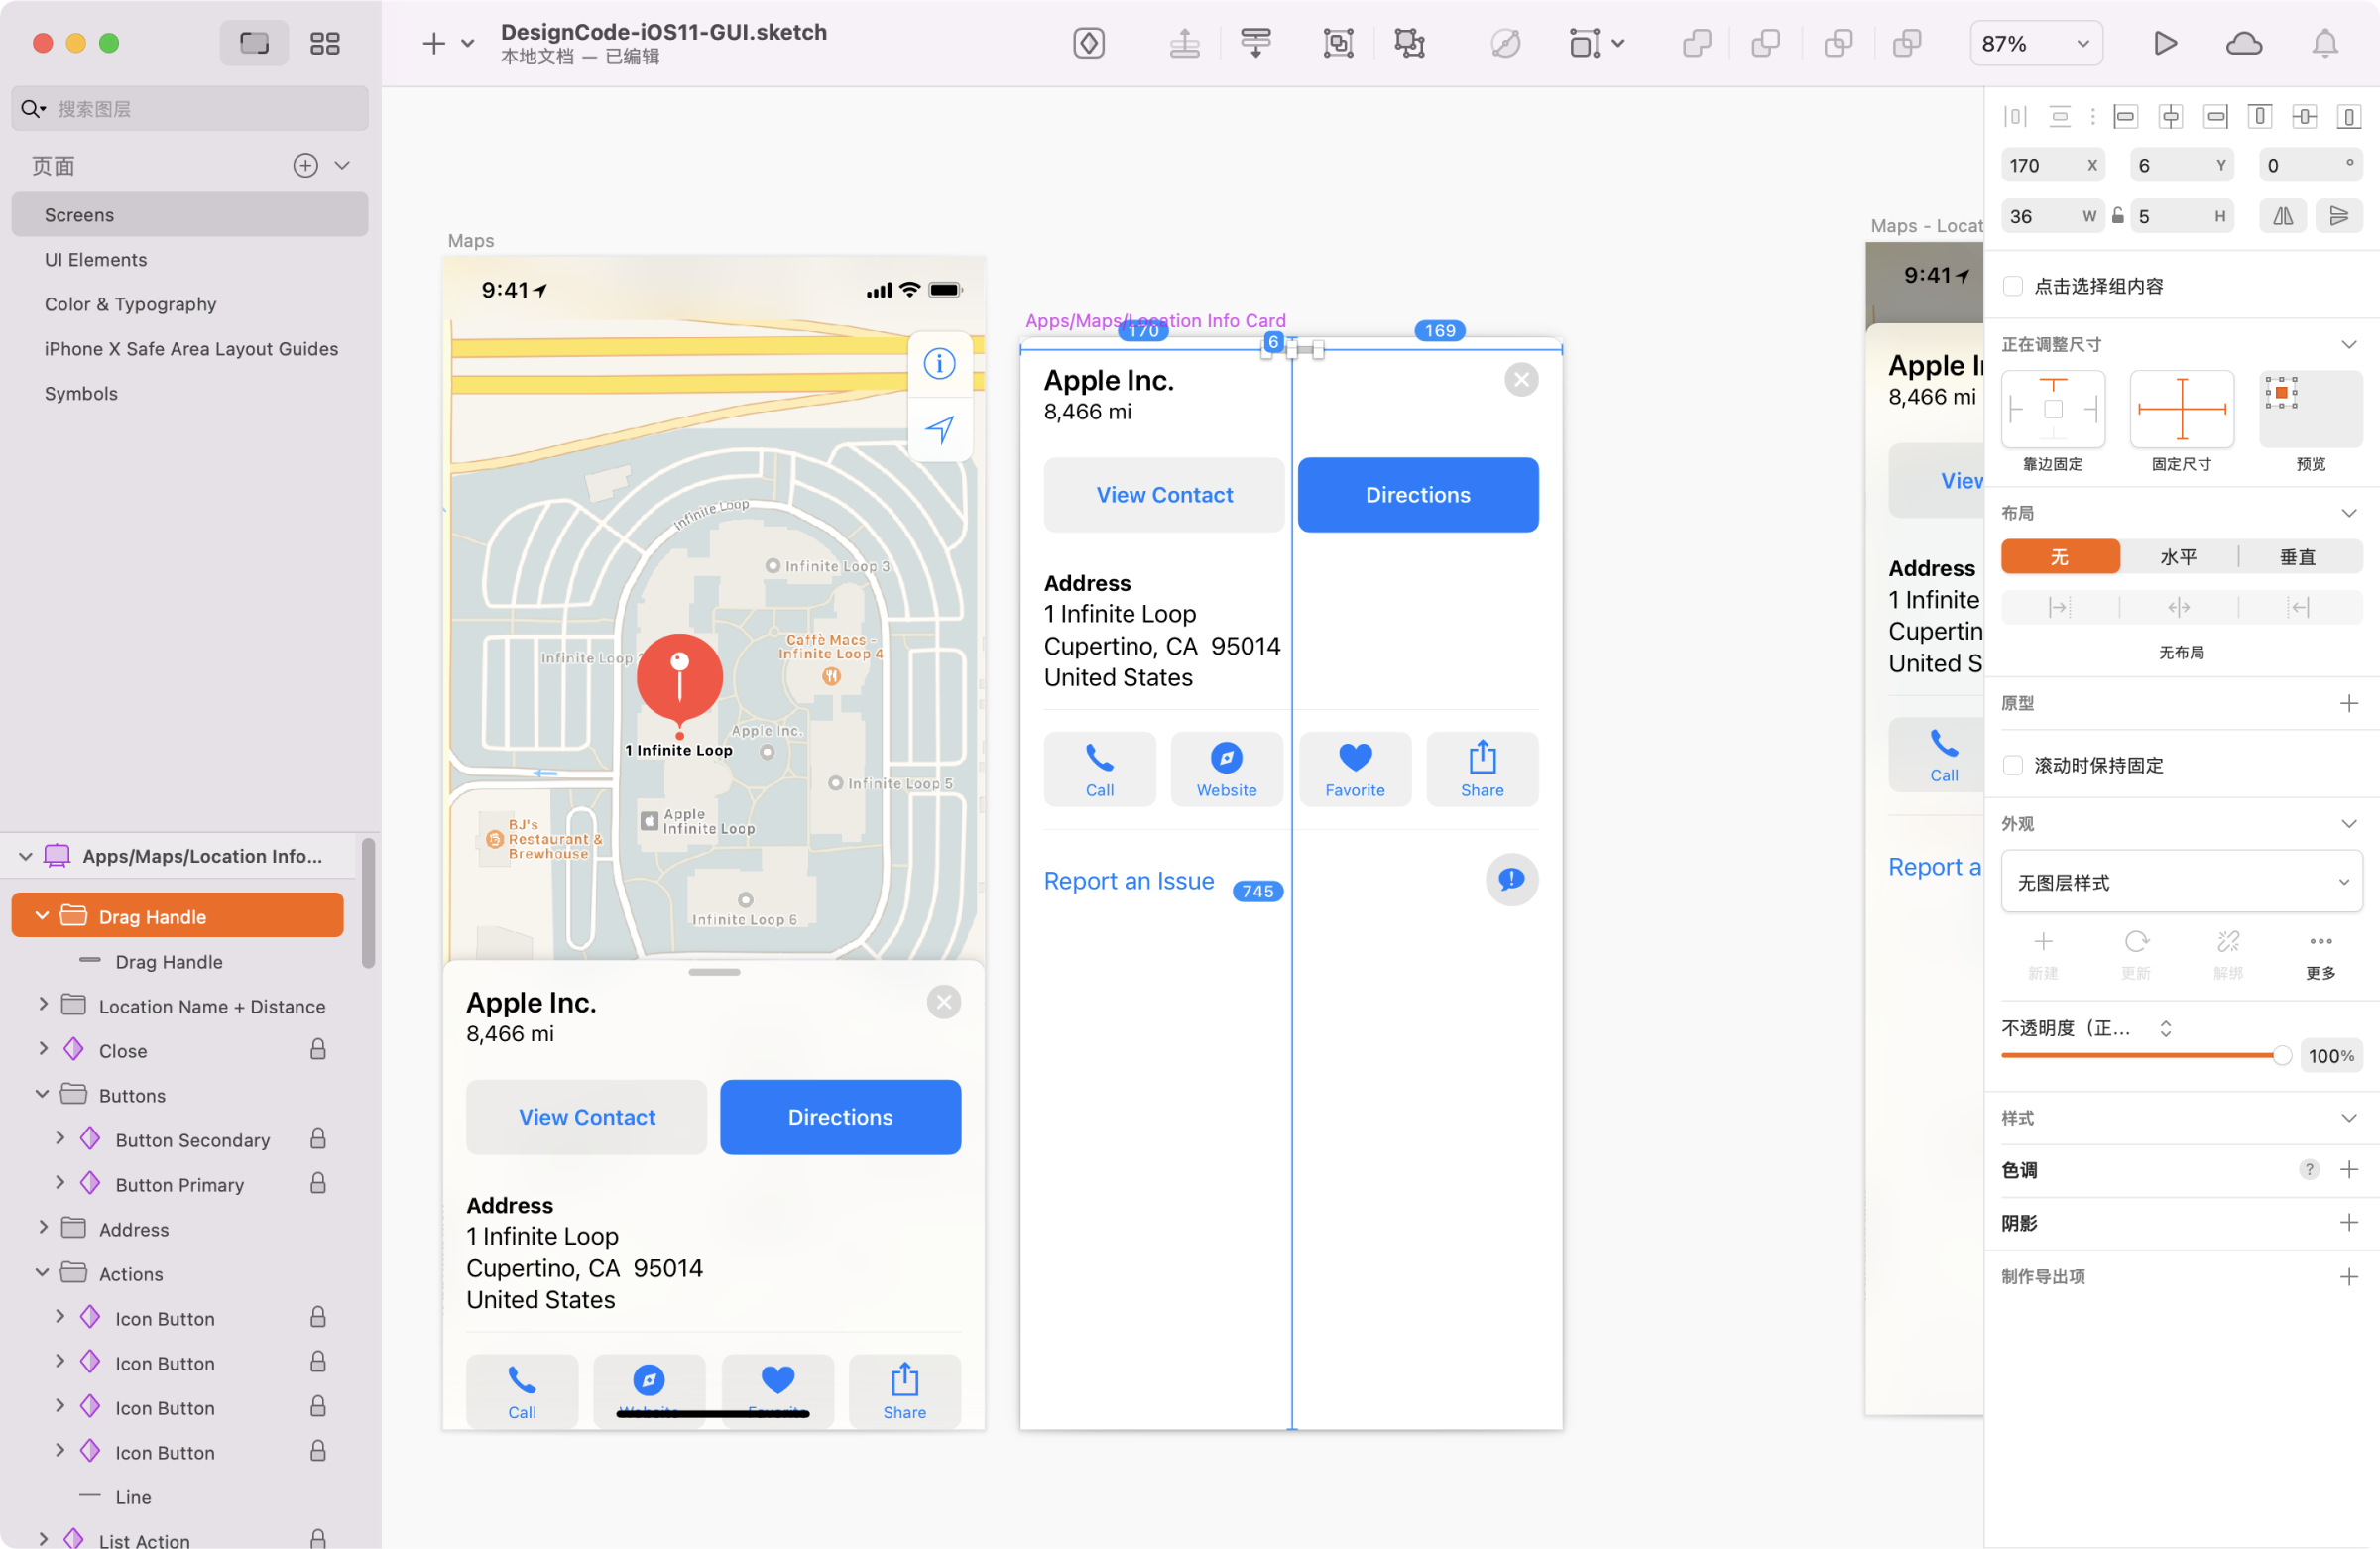2380x1549 pixels.
Task: Click the Union boolean operation icon
Action: (x=1697, y=43)
